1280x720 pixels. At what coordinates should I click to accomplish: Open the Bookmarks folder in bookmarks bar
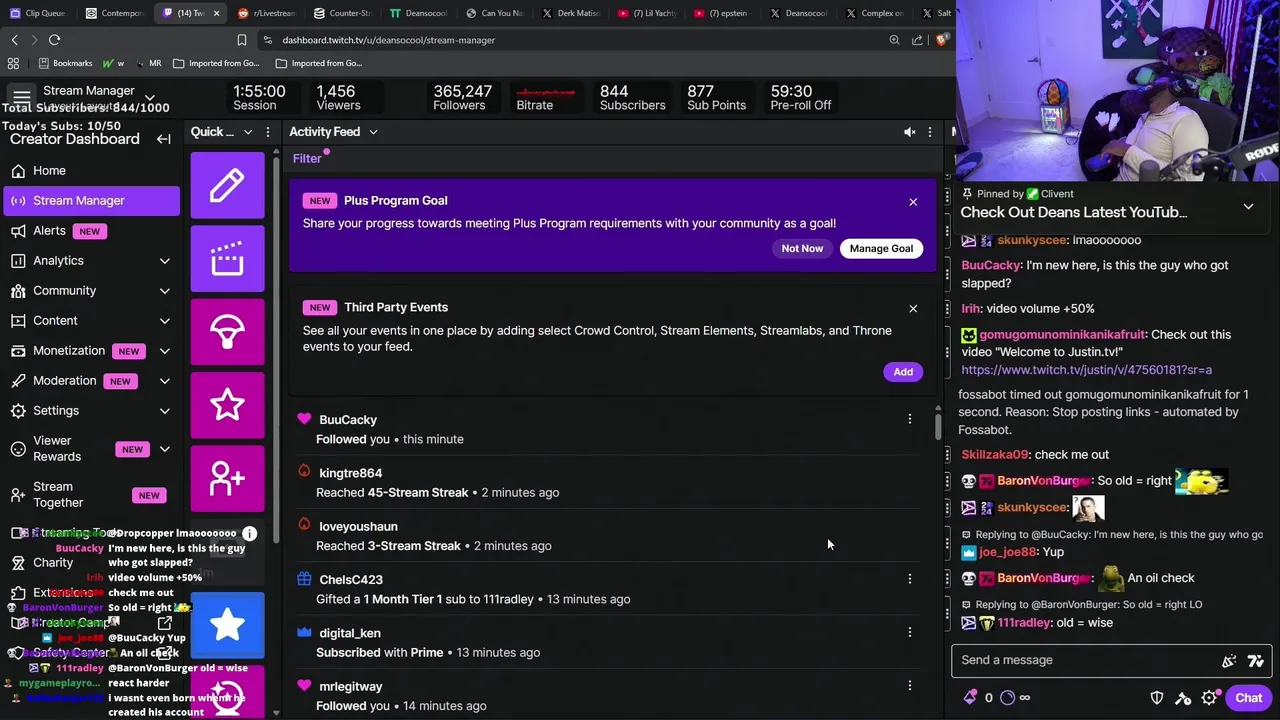[x=65, y=63]
